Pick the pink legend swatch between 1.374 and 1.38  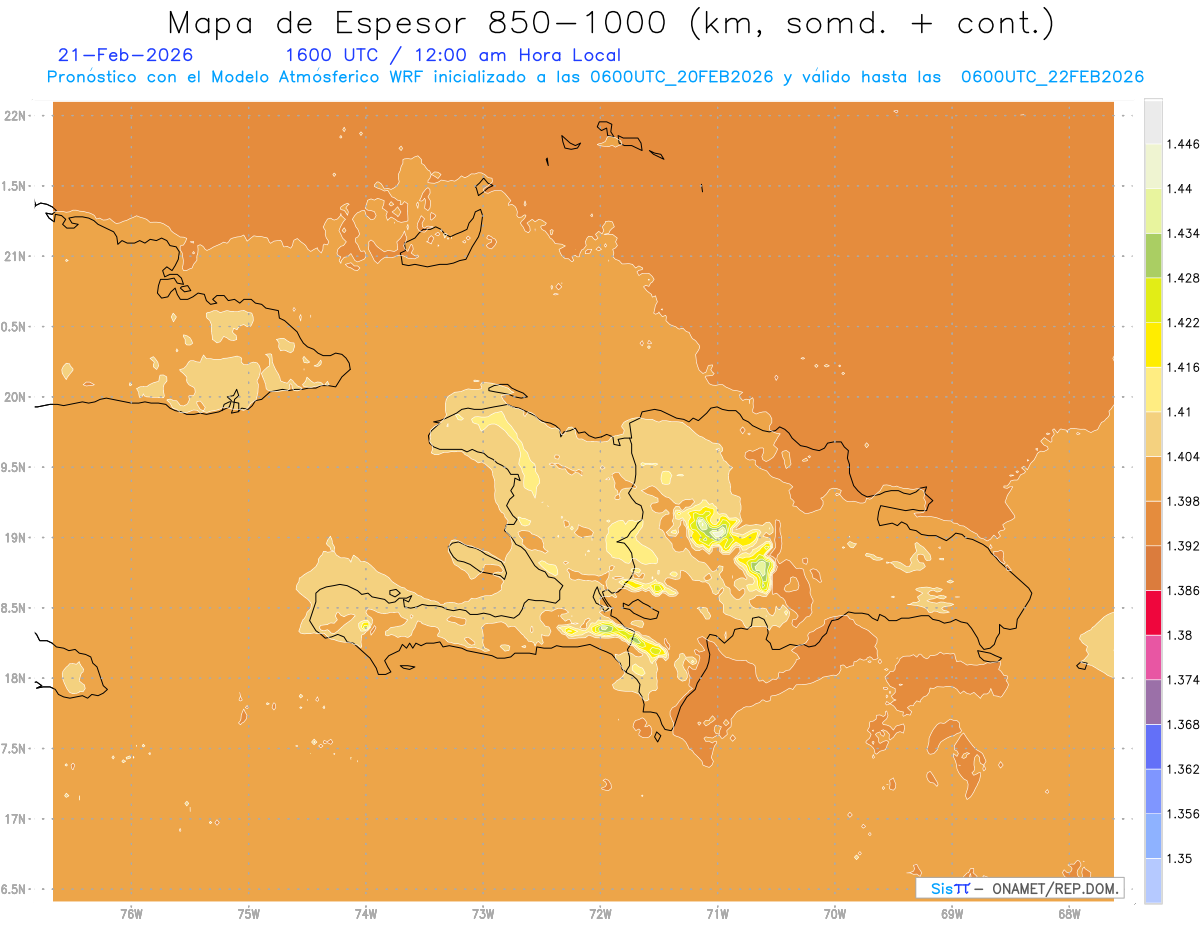(x=1153, y=657)
